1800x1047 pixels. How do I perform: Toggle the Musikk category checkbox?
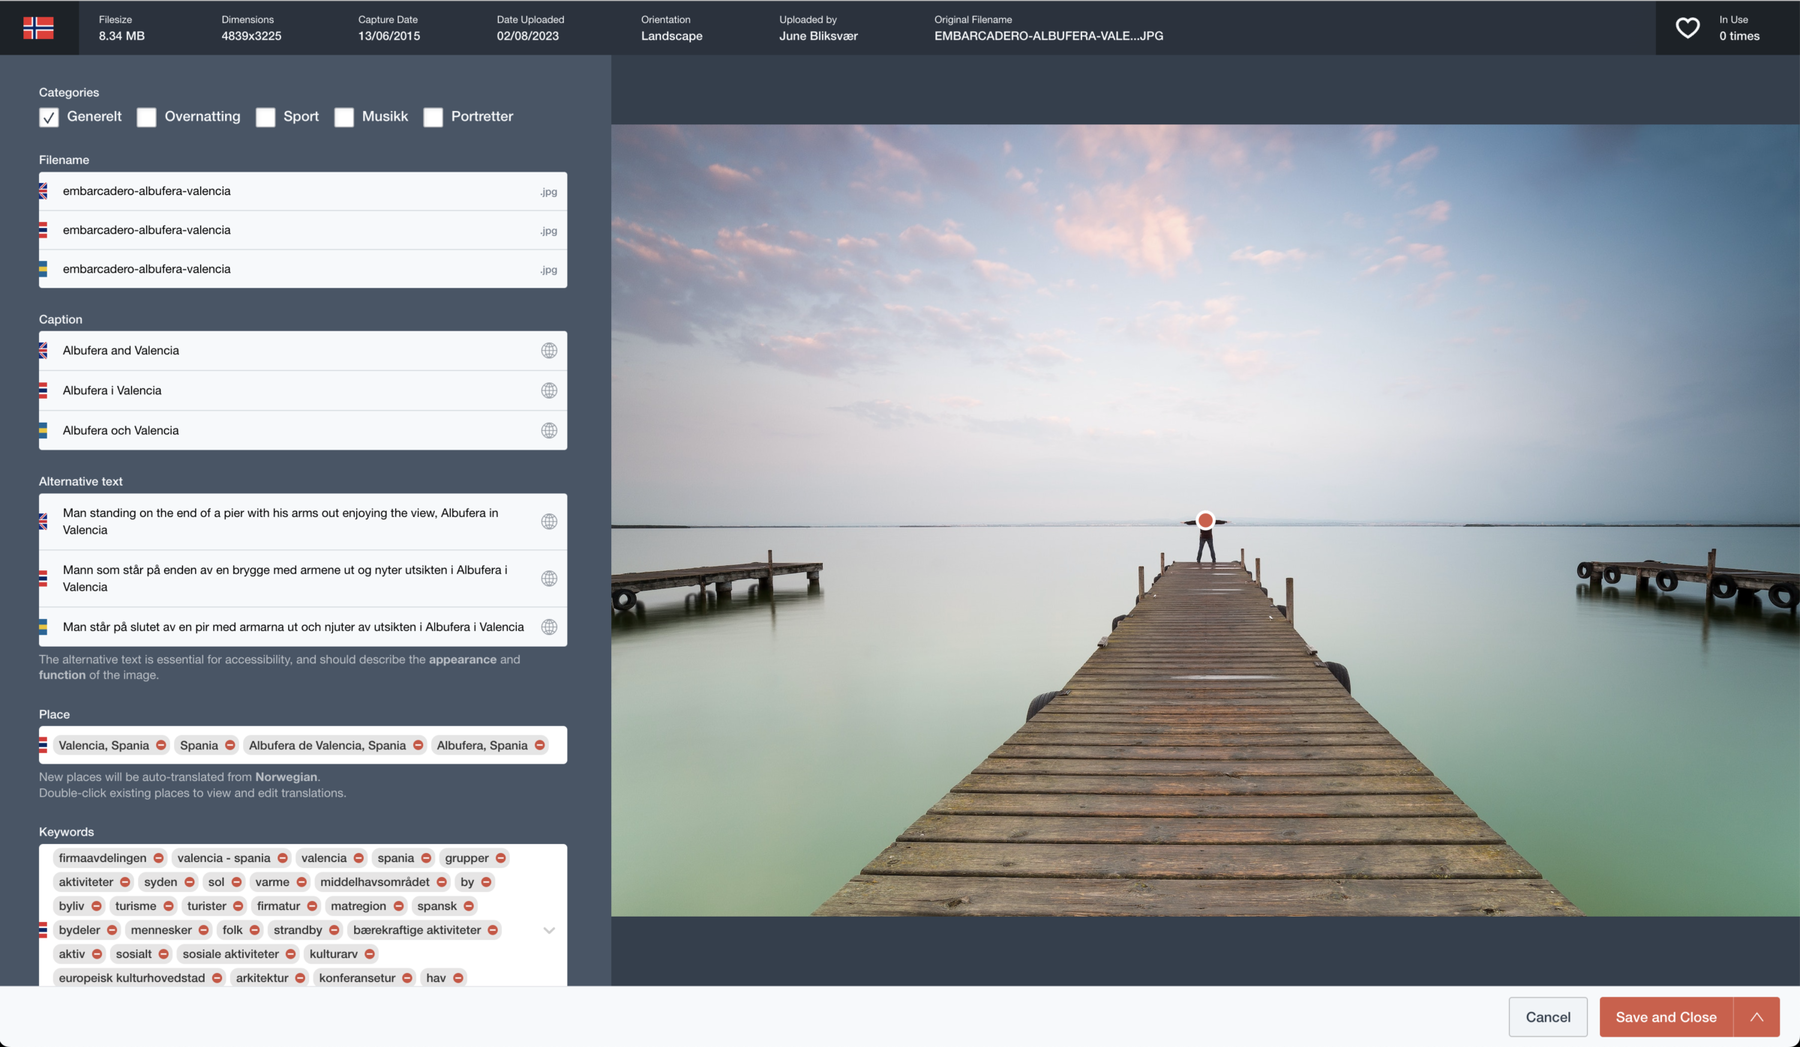[344, 117]
